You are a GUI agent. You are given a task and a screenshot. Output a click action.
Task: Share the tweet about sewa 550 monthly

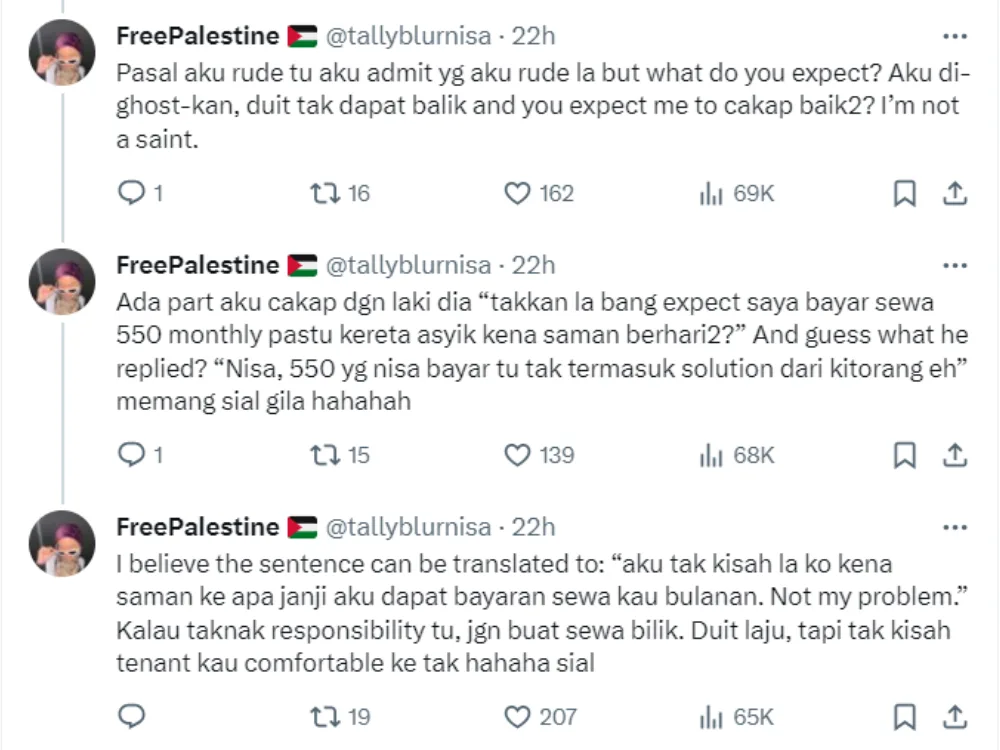(x=955, y=455)
